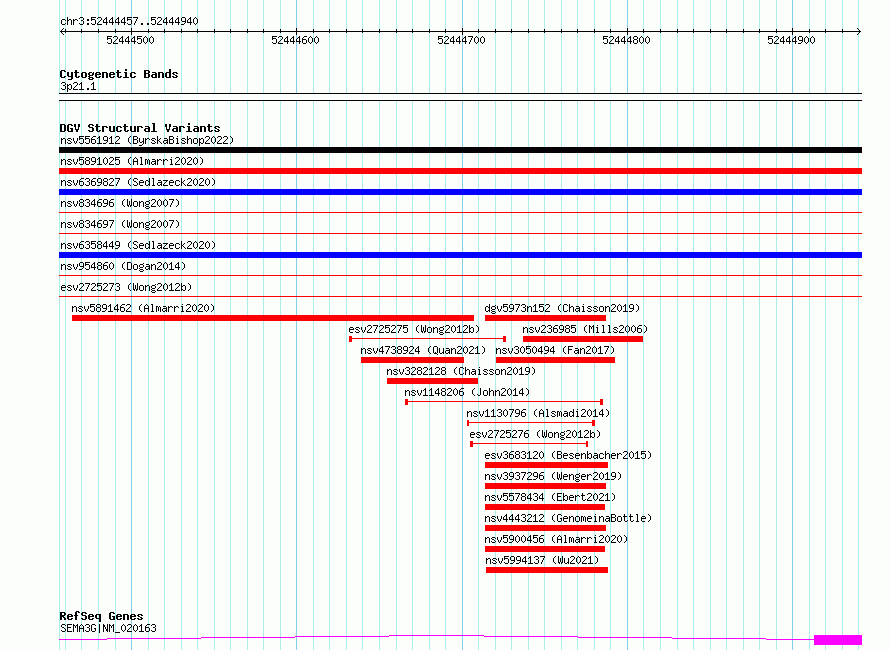The width and height of the screenshot is (890, 650).
Task: Open nsv4738924 (Quan2021) variant
Action: 423,350
